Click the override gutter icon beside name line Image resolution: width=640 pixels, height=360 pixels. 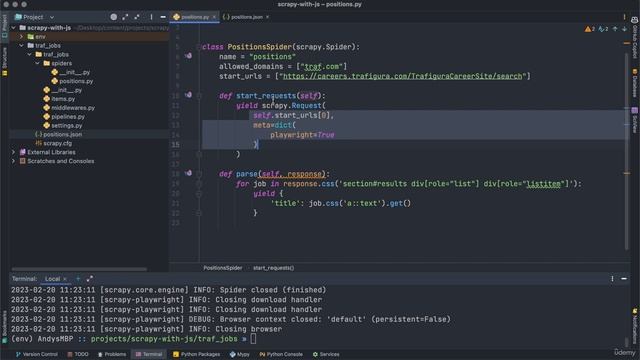click(188, 56)
